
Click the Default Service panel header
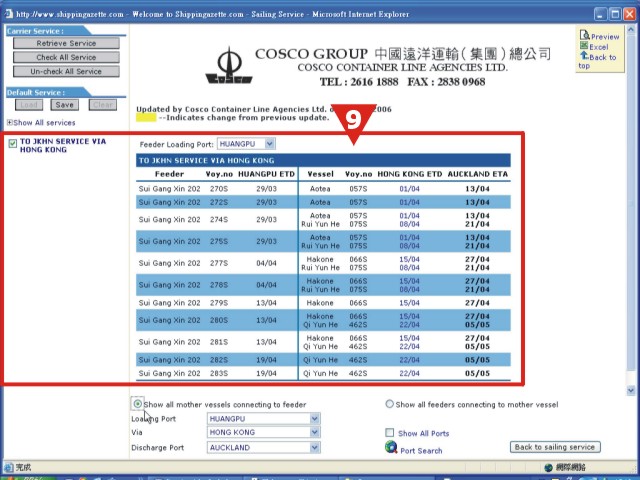click(x=49, y=92)
